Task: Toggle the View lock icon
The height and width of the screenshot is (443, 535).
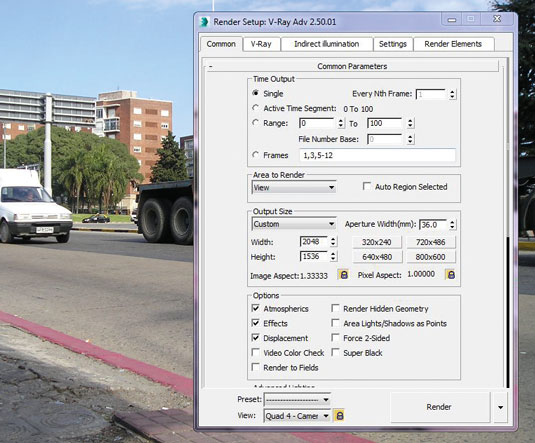Action: pos(339,415)
